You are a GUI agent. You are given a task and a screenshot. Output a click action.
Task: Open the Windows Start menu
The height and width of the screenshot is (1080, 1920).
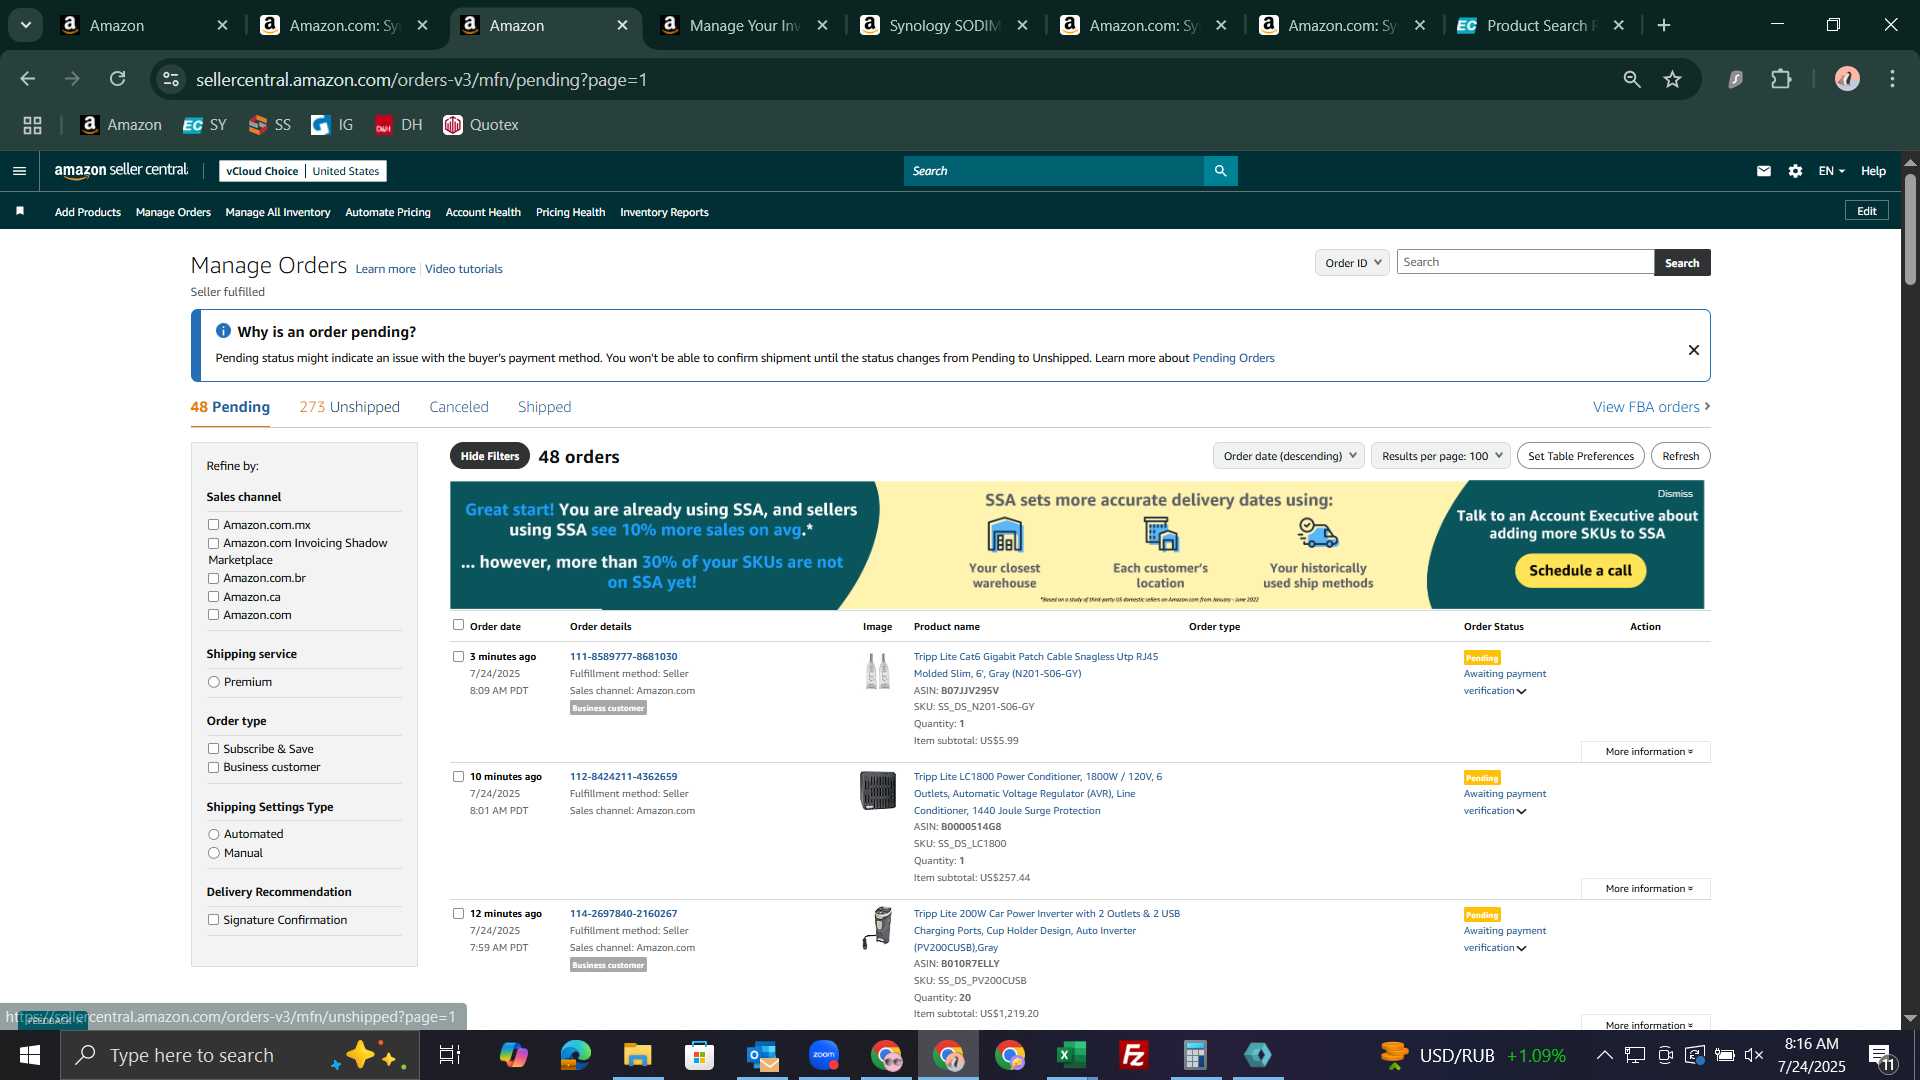tap(30, 1055)
